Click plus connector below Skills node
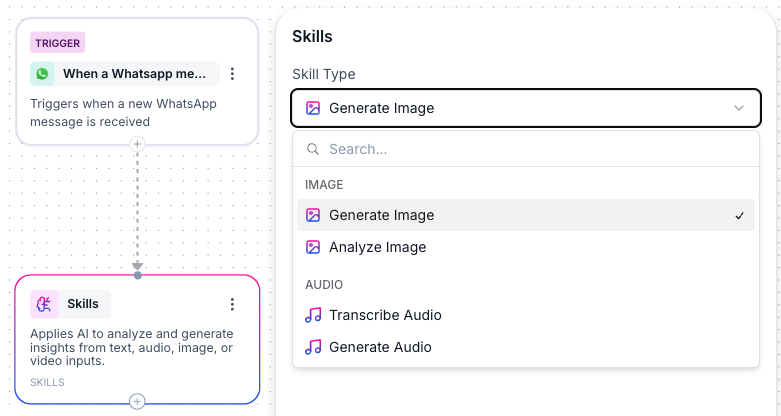Screen dimensions: 781x416 pyautogui.click(x=138, y=401)
